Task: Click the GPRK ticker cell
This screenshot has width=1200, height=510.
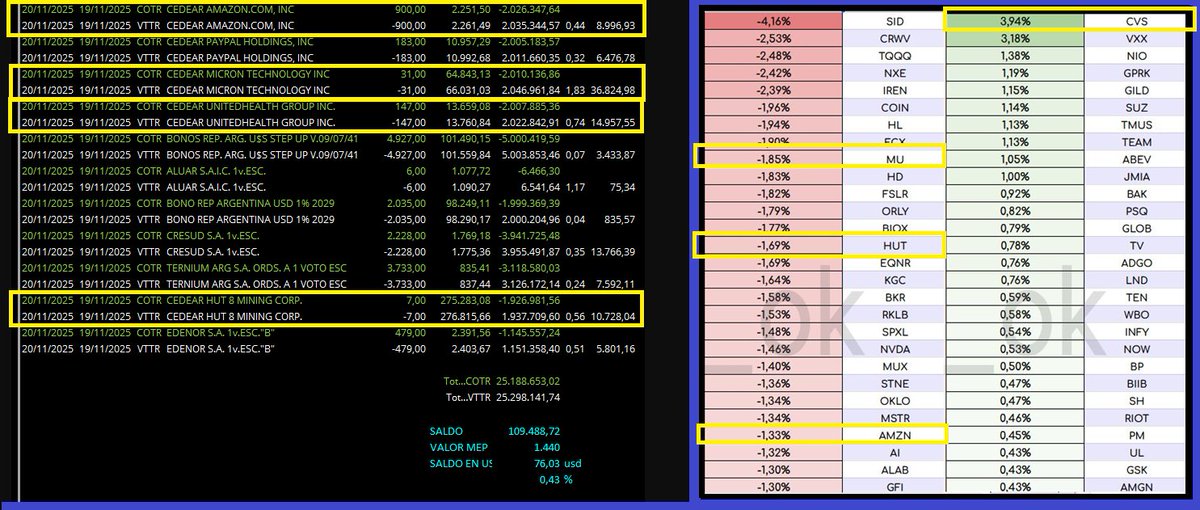Action: coord(1136,72)
